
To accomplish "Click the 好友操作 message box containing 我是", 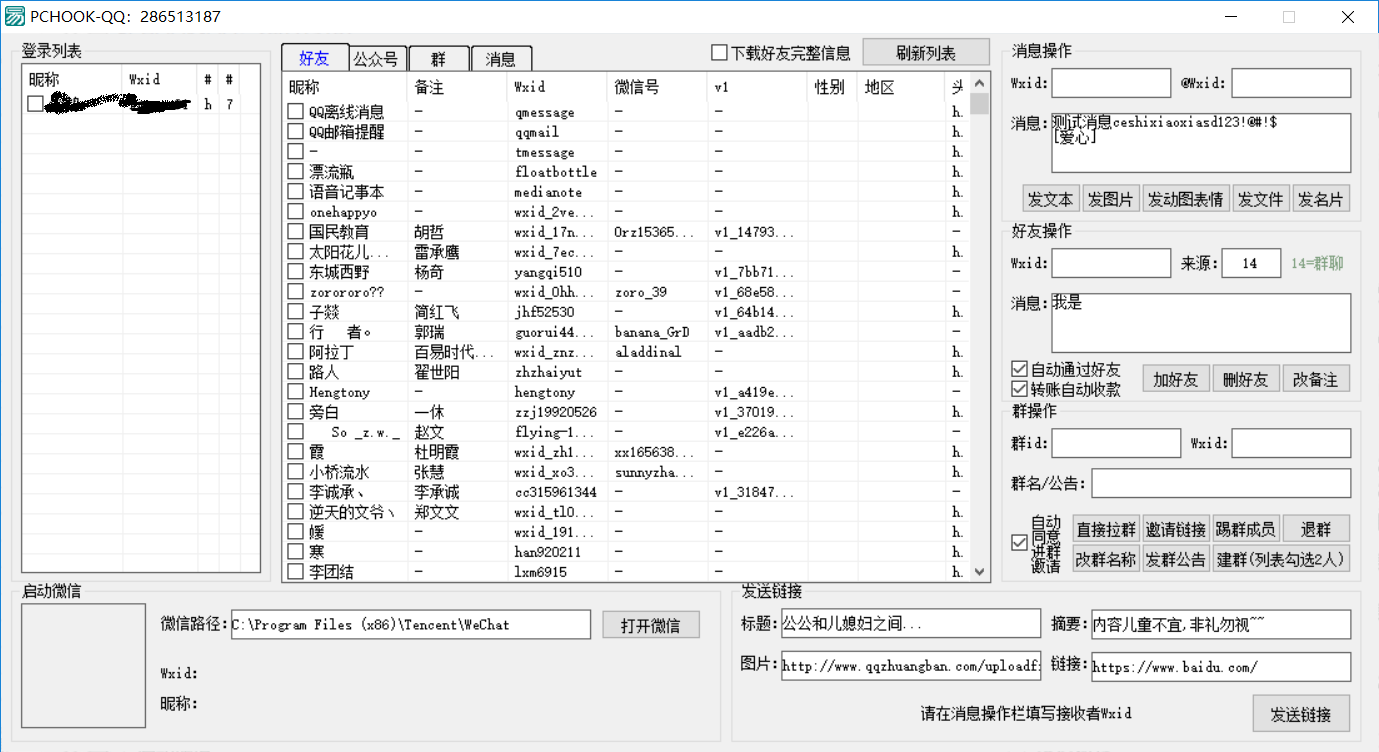I will [1201, 323].
